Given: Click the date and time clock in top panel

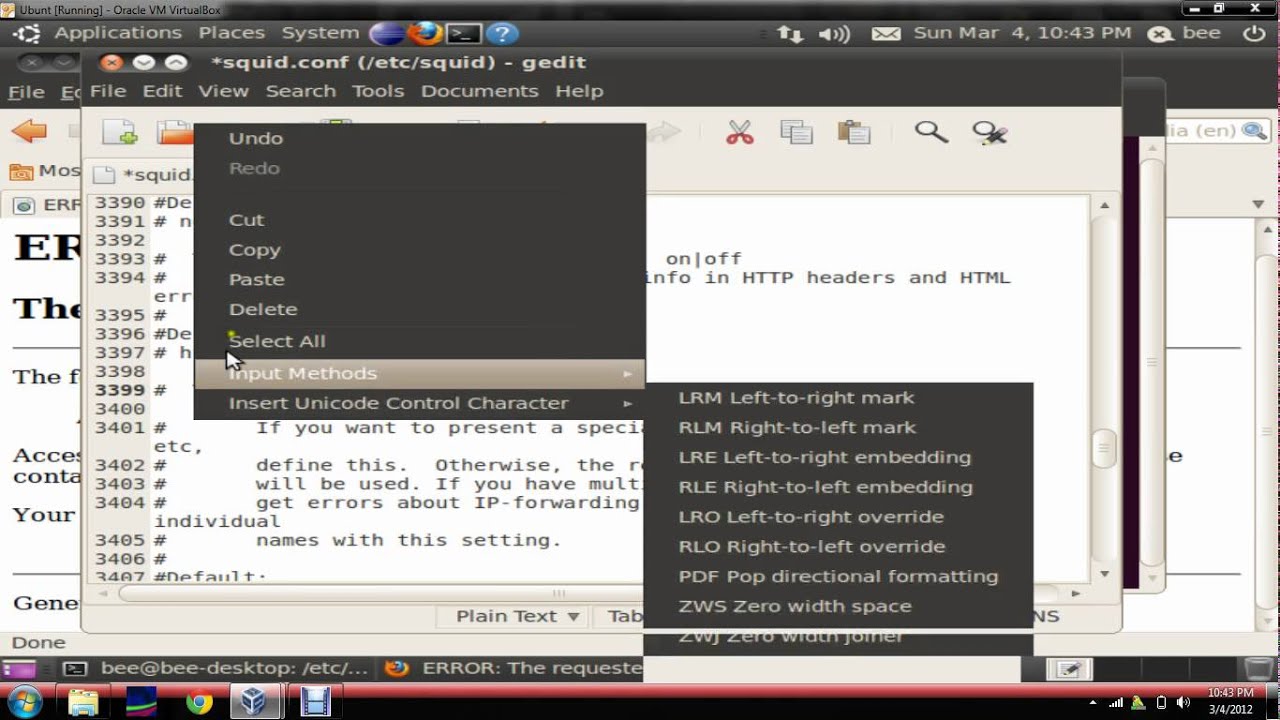Looking at the screenshot, I should [1022, 33].
